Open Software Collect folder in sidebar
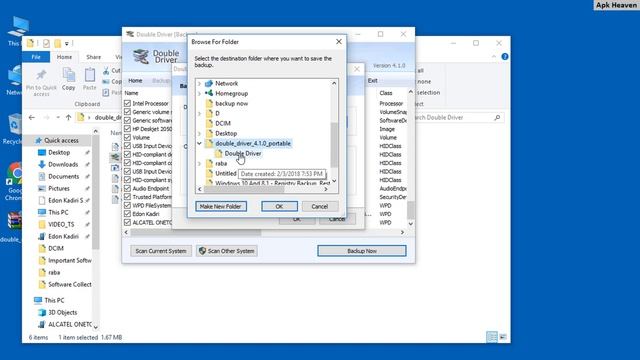Viewport: 640px width, 360px height. tap(69, 284)
